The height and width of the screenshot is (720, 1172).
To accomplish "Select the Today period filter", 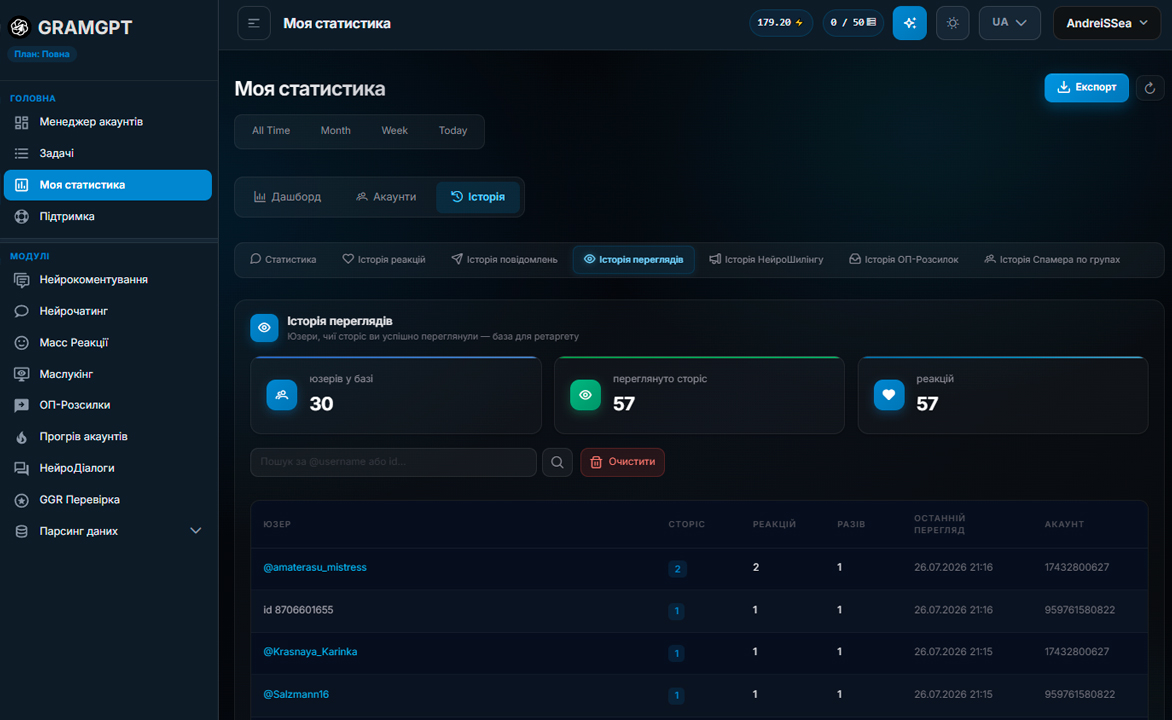I will pos(453,131).
